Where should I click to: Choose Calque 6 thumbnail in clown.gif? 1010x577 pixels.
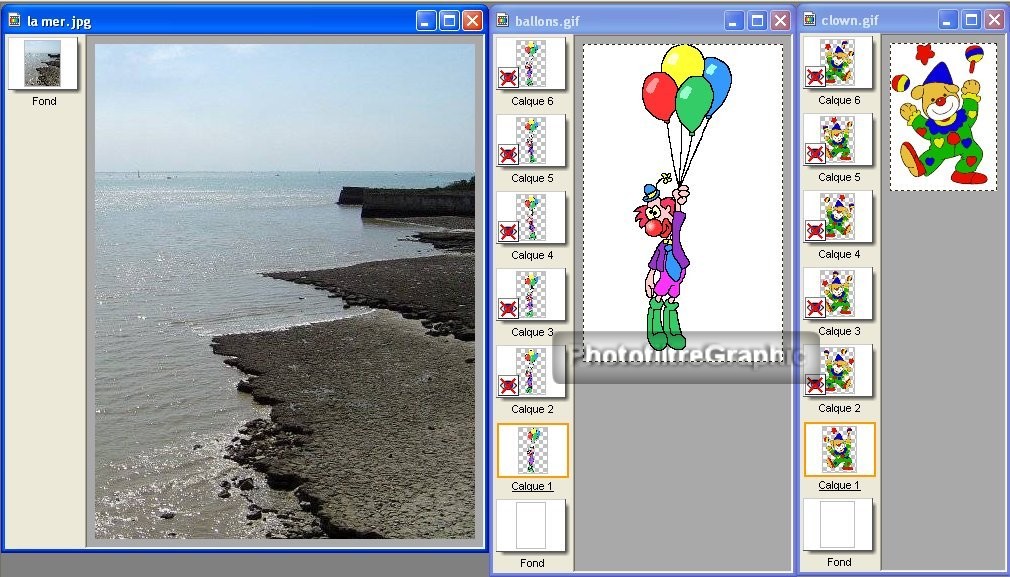pos(839,63)
